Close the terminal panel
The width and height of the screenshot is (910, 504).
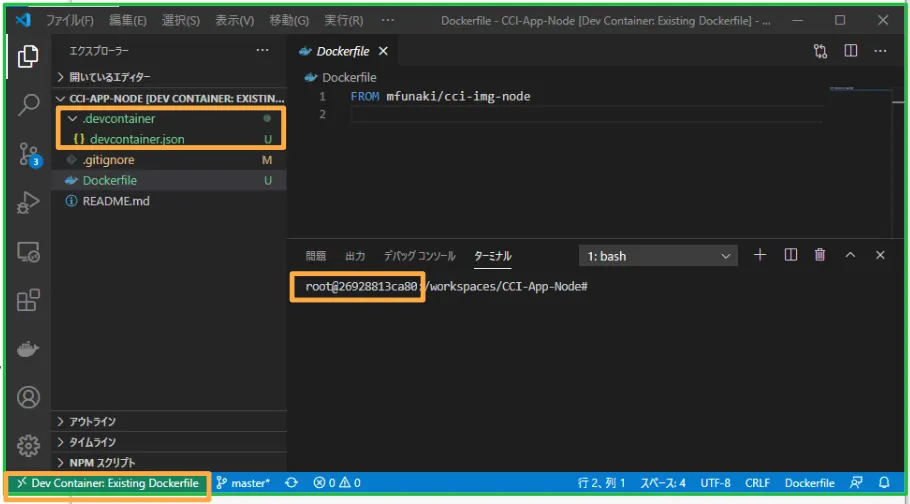tap(880, 255)
